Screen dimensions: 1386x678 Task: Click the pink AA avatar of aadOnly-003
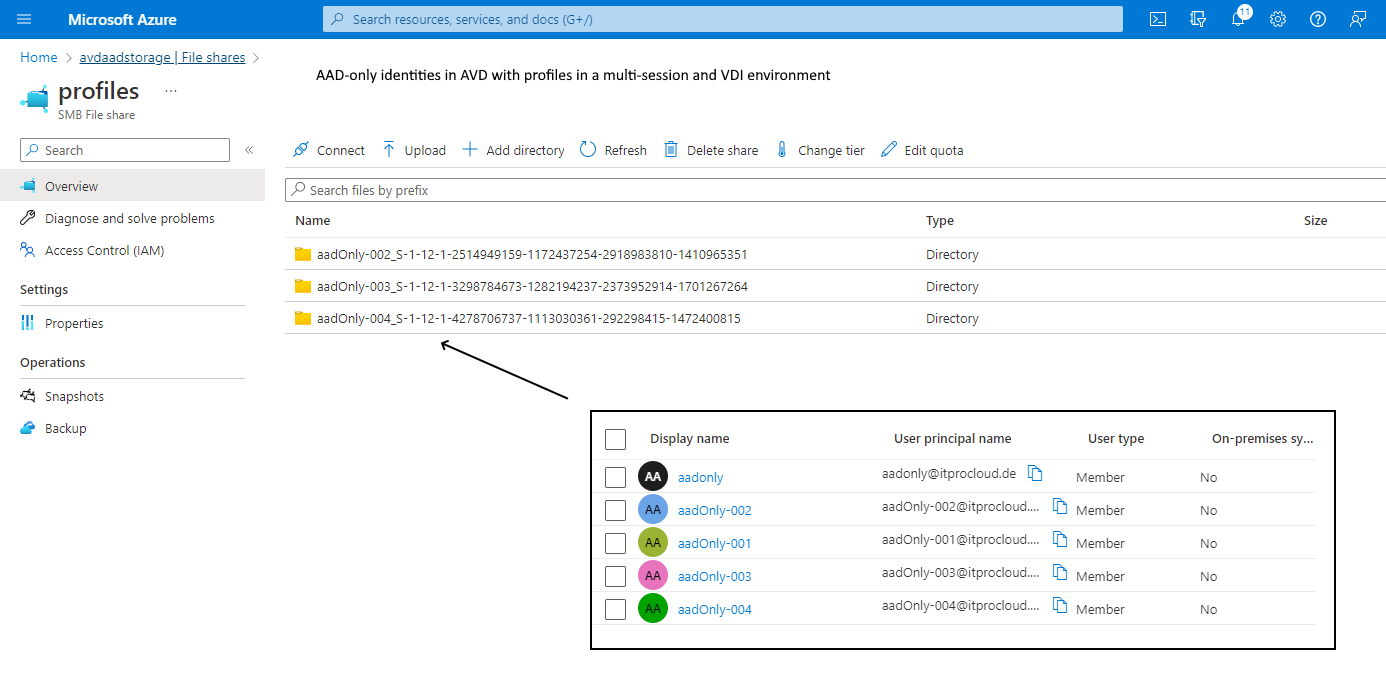coord(653,576)
